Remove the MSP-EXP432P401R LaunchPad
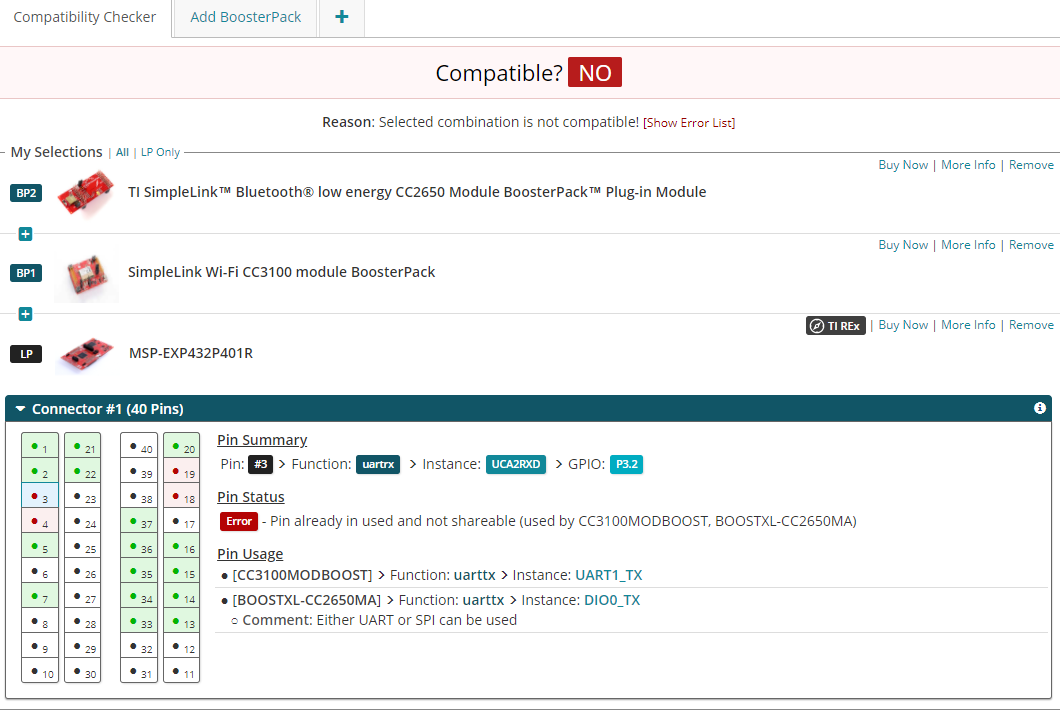Screen dimensions: 1060x712 point(1031,325)
